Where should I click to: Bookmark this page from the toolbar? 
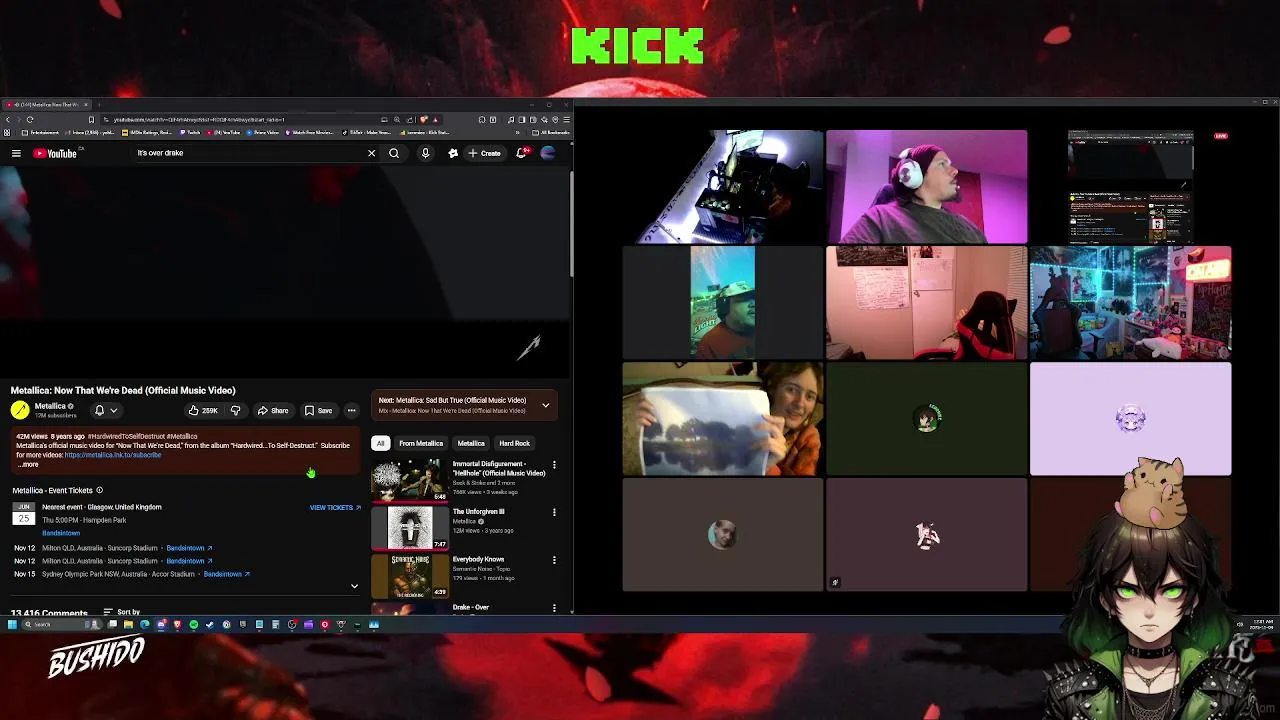[x=91, y=119]
